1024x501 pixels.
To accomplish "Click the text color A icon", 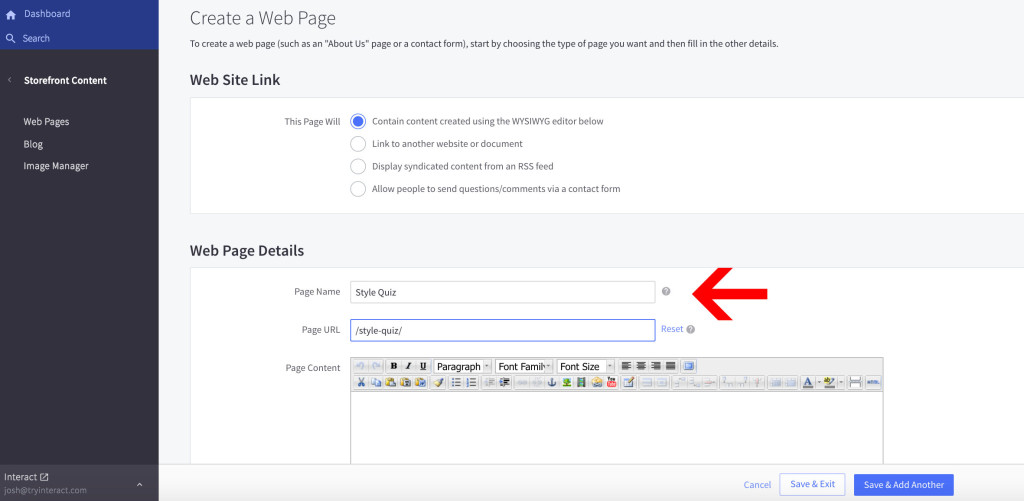I will click(808, 383).
